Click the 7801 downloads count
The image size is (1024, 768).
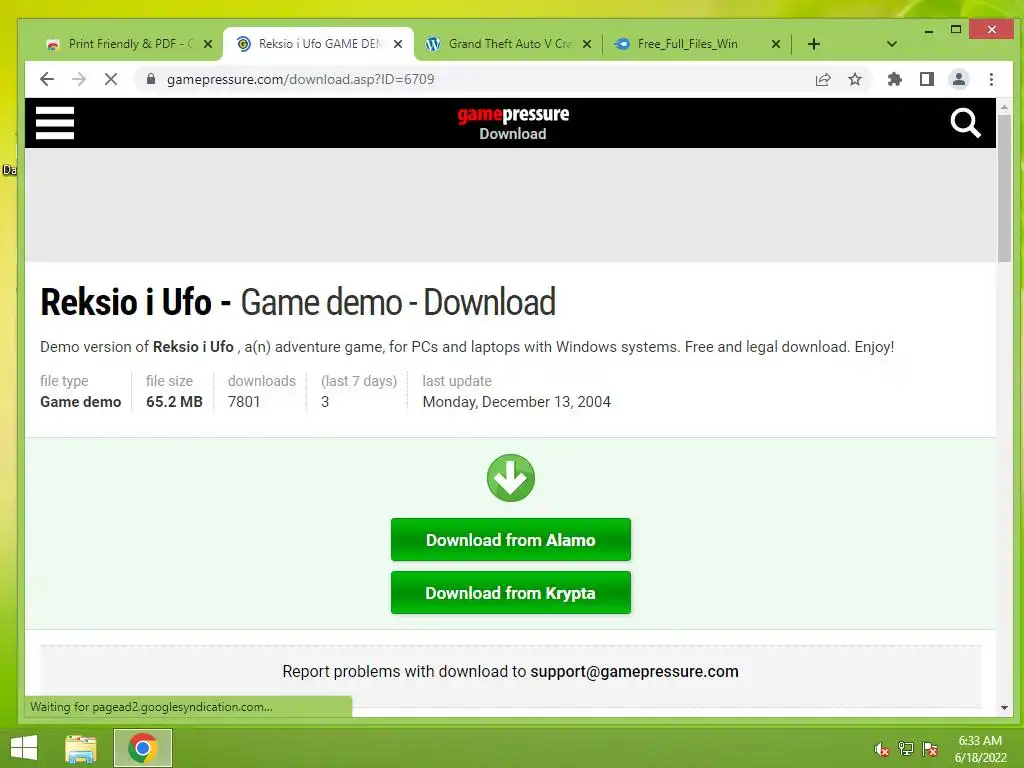[244, 402]
